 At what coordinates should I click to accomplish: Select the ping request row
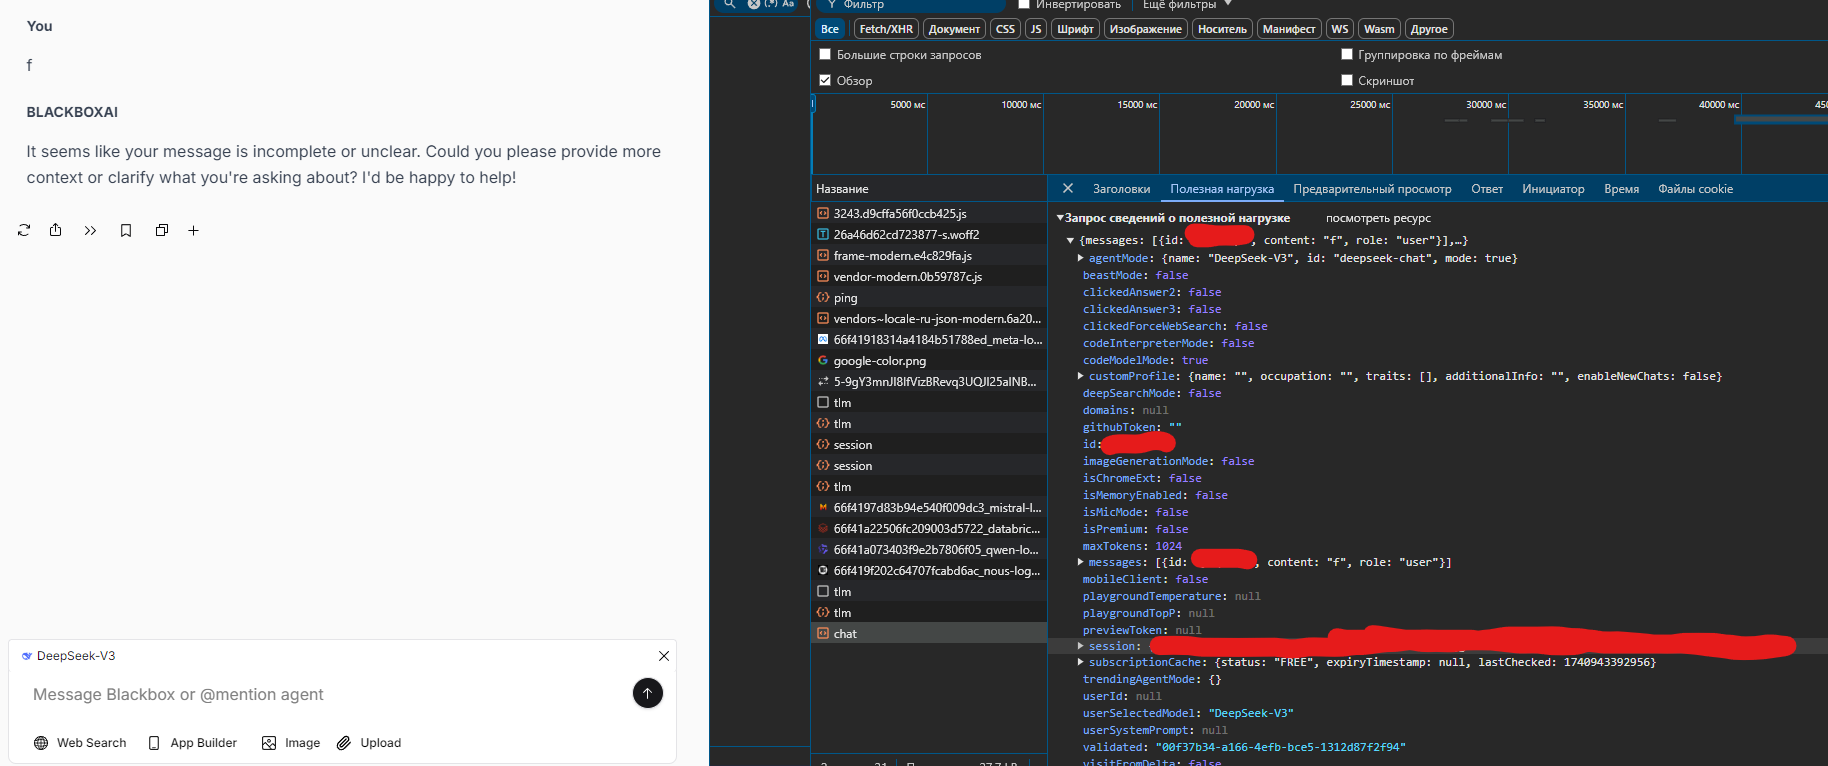coord(929,297)
